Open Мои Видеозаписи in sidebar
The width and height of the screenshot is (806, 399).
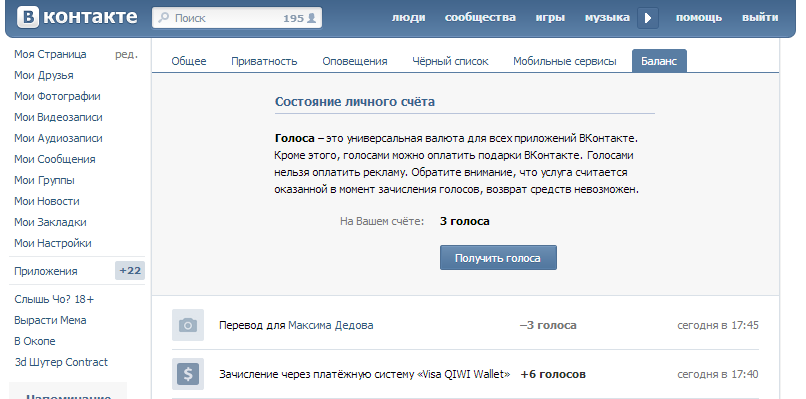tap(58, 117)
